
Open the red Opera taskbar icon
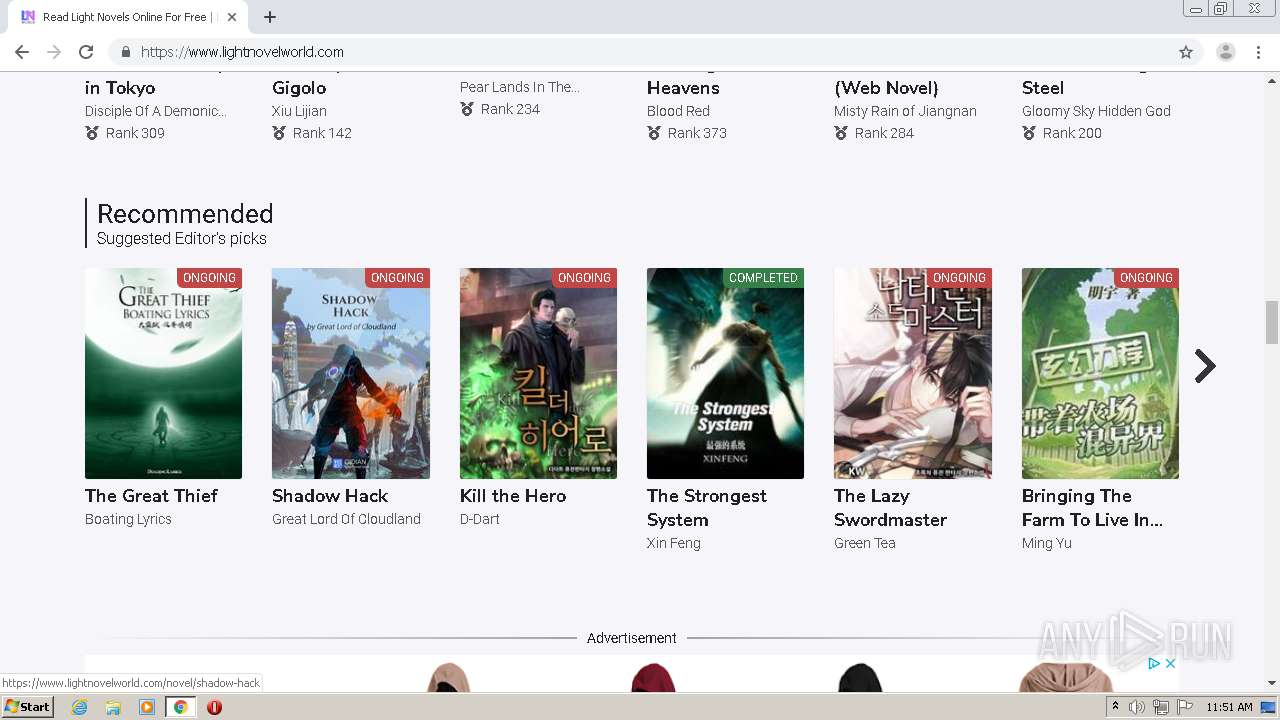coord(214,707)
